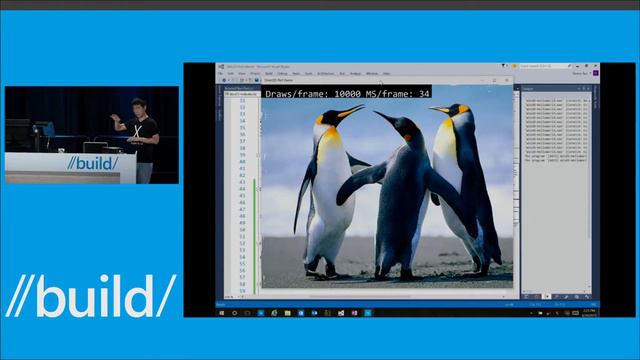Open the signed-in user account dropdown
The width and height of the screenshot is (640, 360).
point(581,73)
